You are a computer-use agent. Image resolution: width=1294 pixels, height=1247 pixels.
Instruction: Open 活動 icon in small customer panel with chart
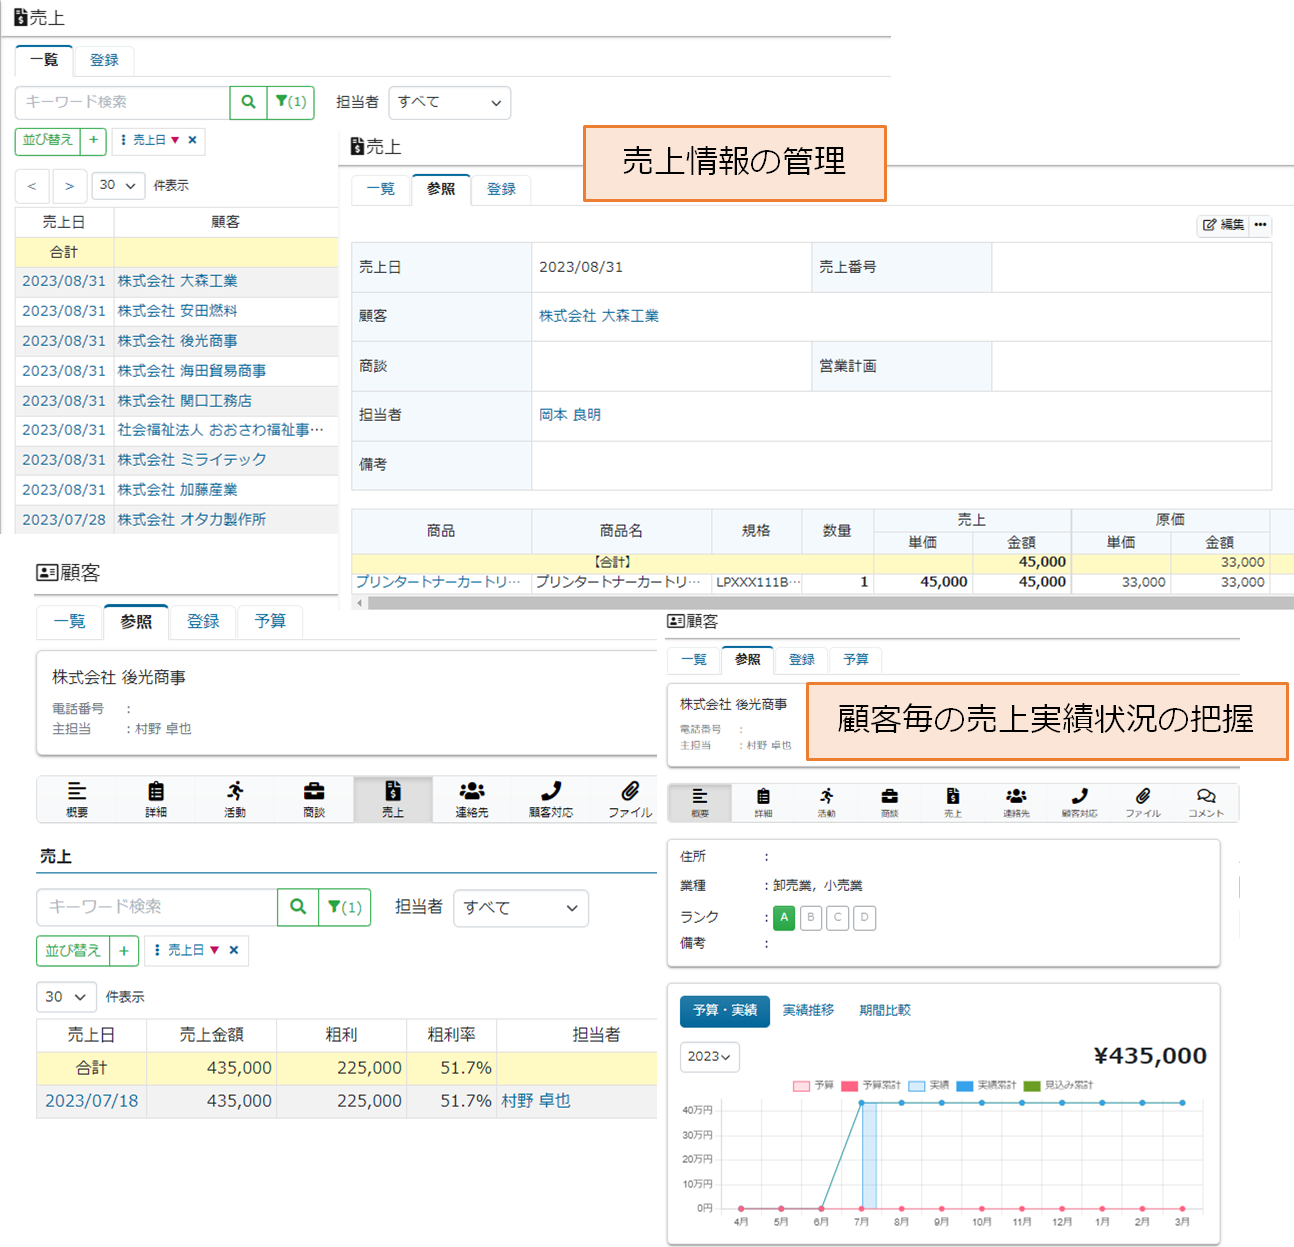tap(826, 802)
